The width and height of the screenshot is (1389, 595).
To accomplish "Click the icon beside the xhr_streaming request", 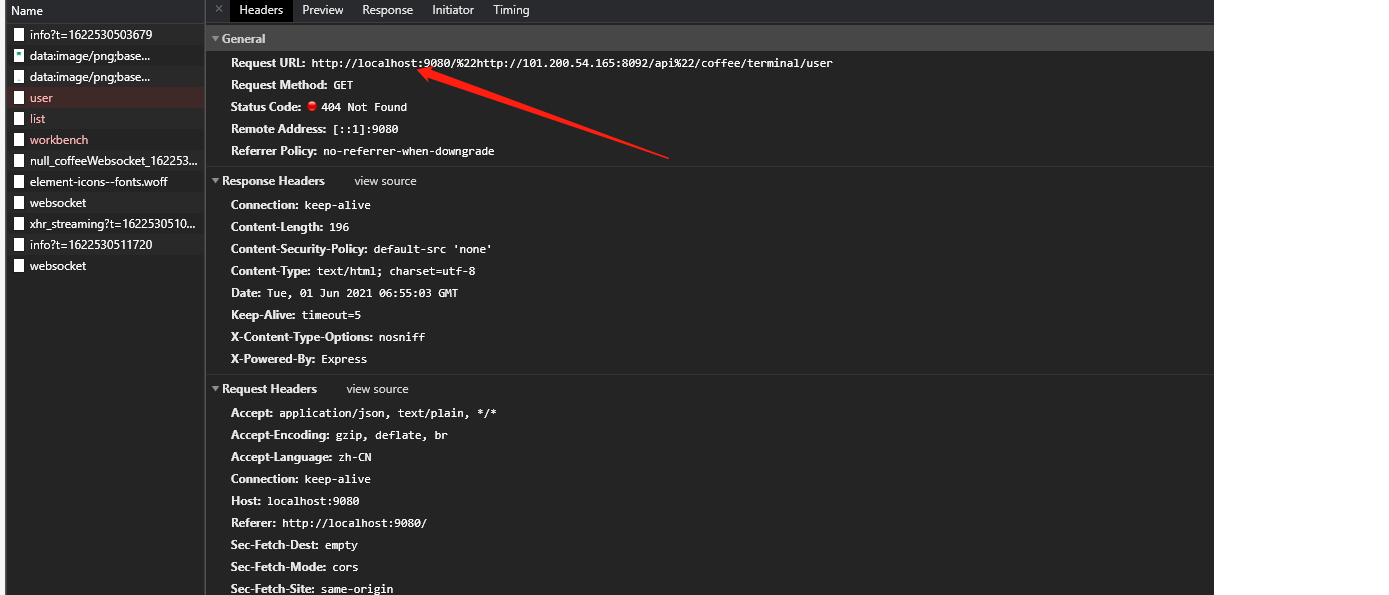I will pyautogui.click(x=17, y=223).
